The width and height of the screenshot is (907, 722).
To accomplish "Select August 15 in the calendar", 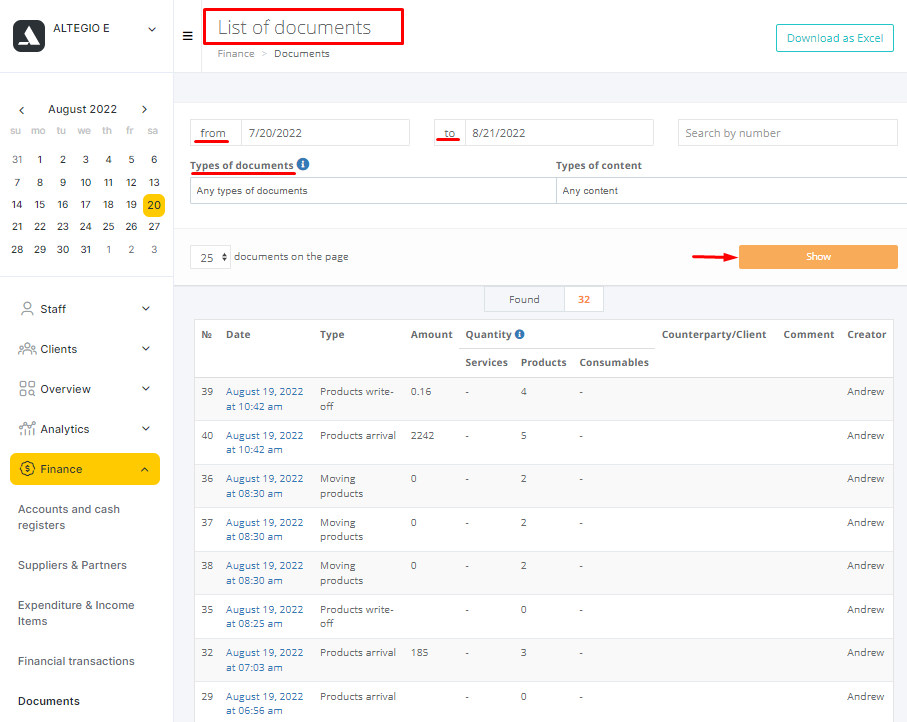I will coord(40,205).
